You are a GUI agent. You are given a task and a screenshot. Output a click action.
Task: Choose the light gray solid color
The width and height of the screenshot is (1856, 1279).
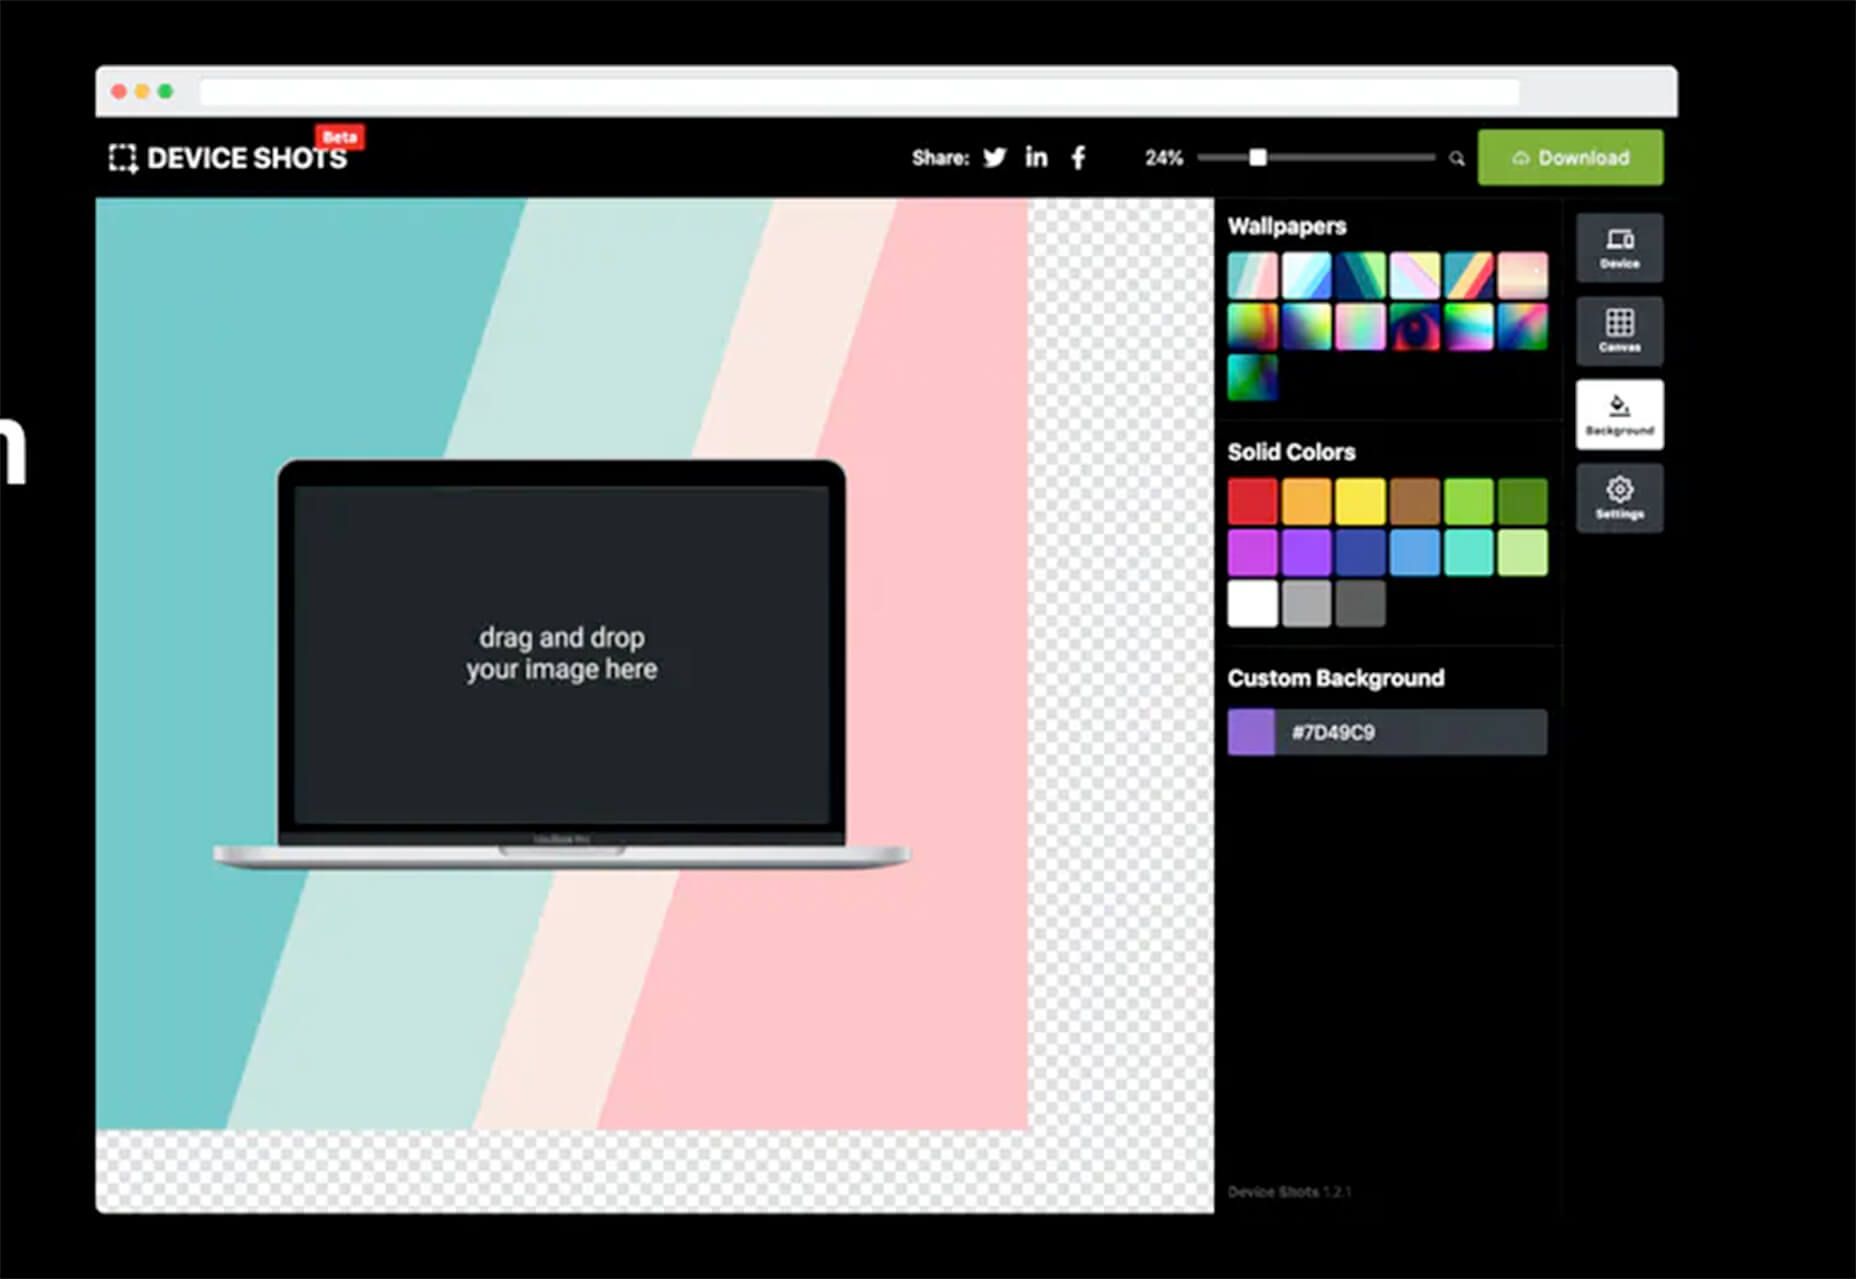point(1306,604)
